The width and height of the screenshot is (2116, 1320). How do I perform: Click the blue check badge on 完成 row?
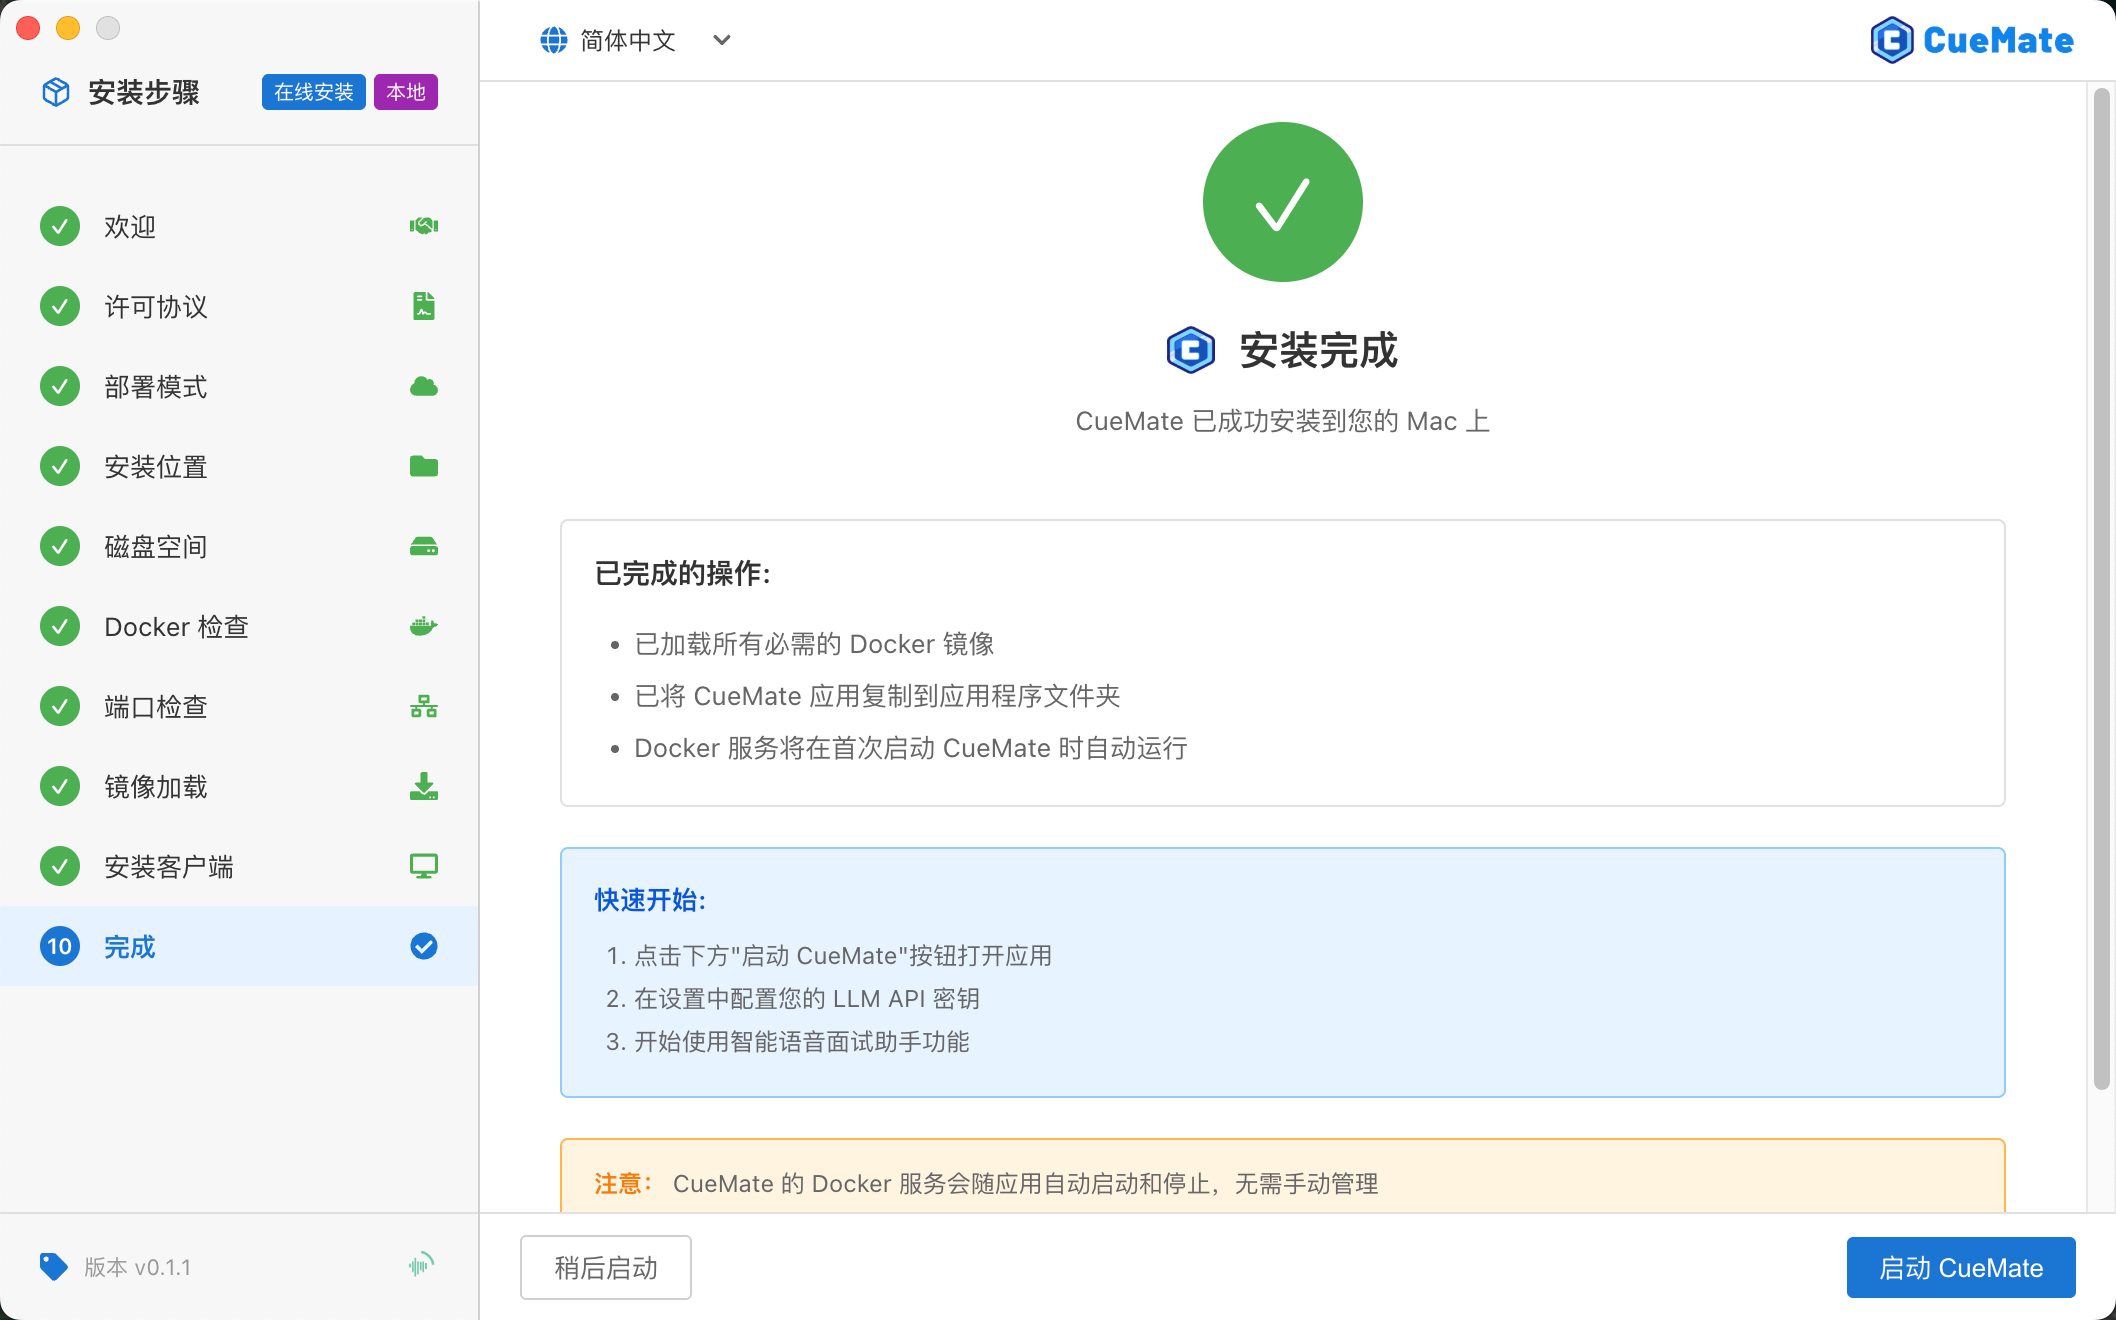pyautogui.click(x=424, y=946)
